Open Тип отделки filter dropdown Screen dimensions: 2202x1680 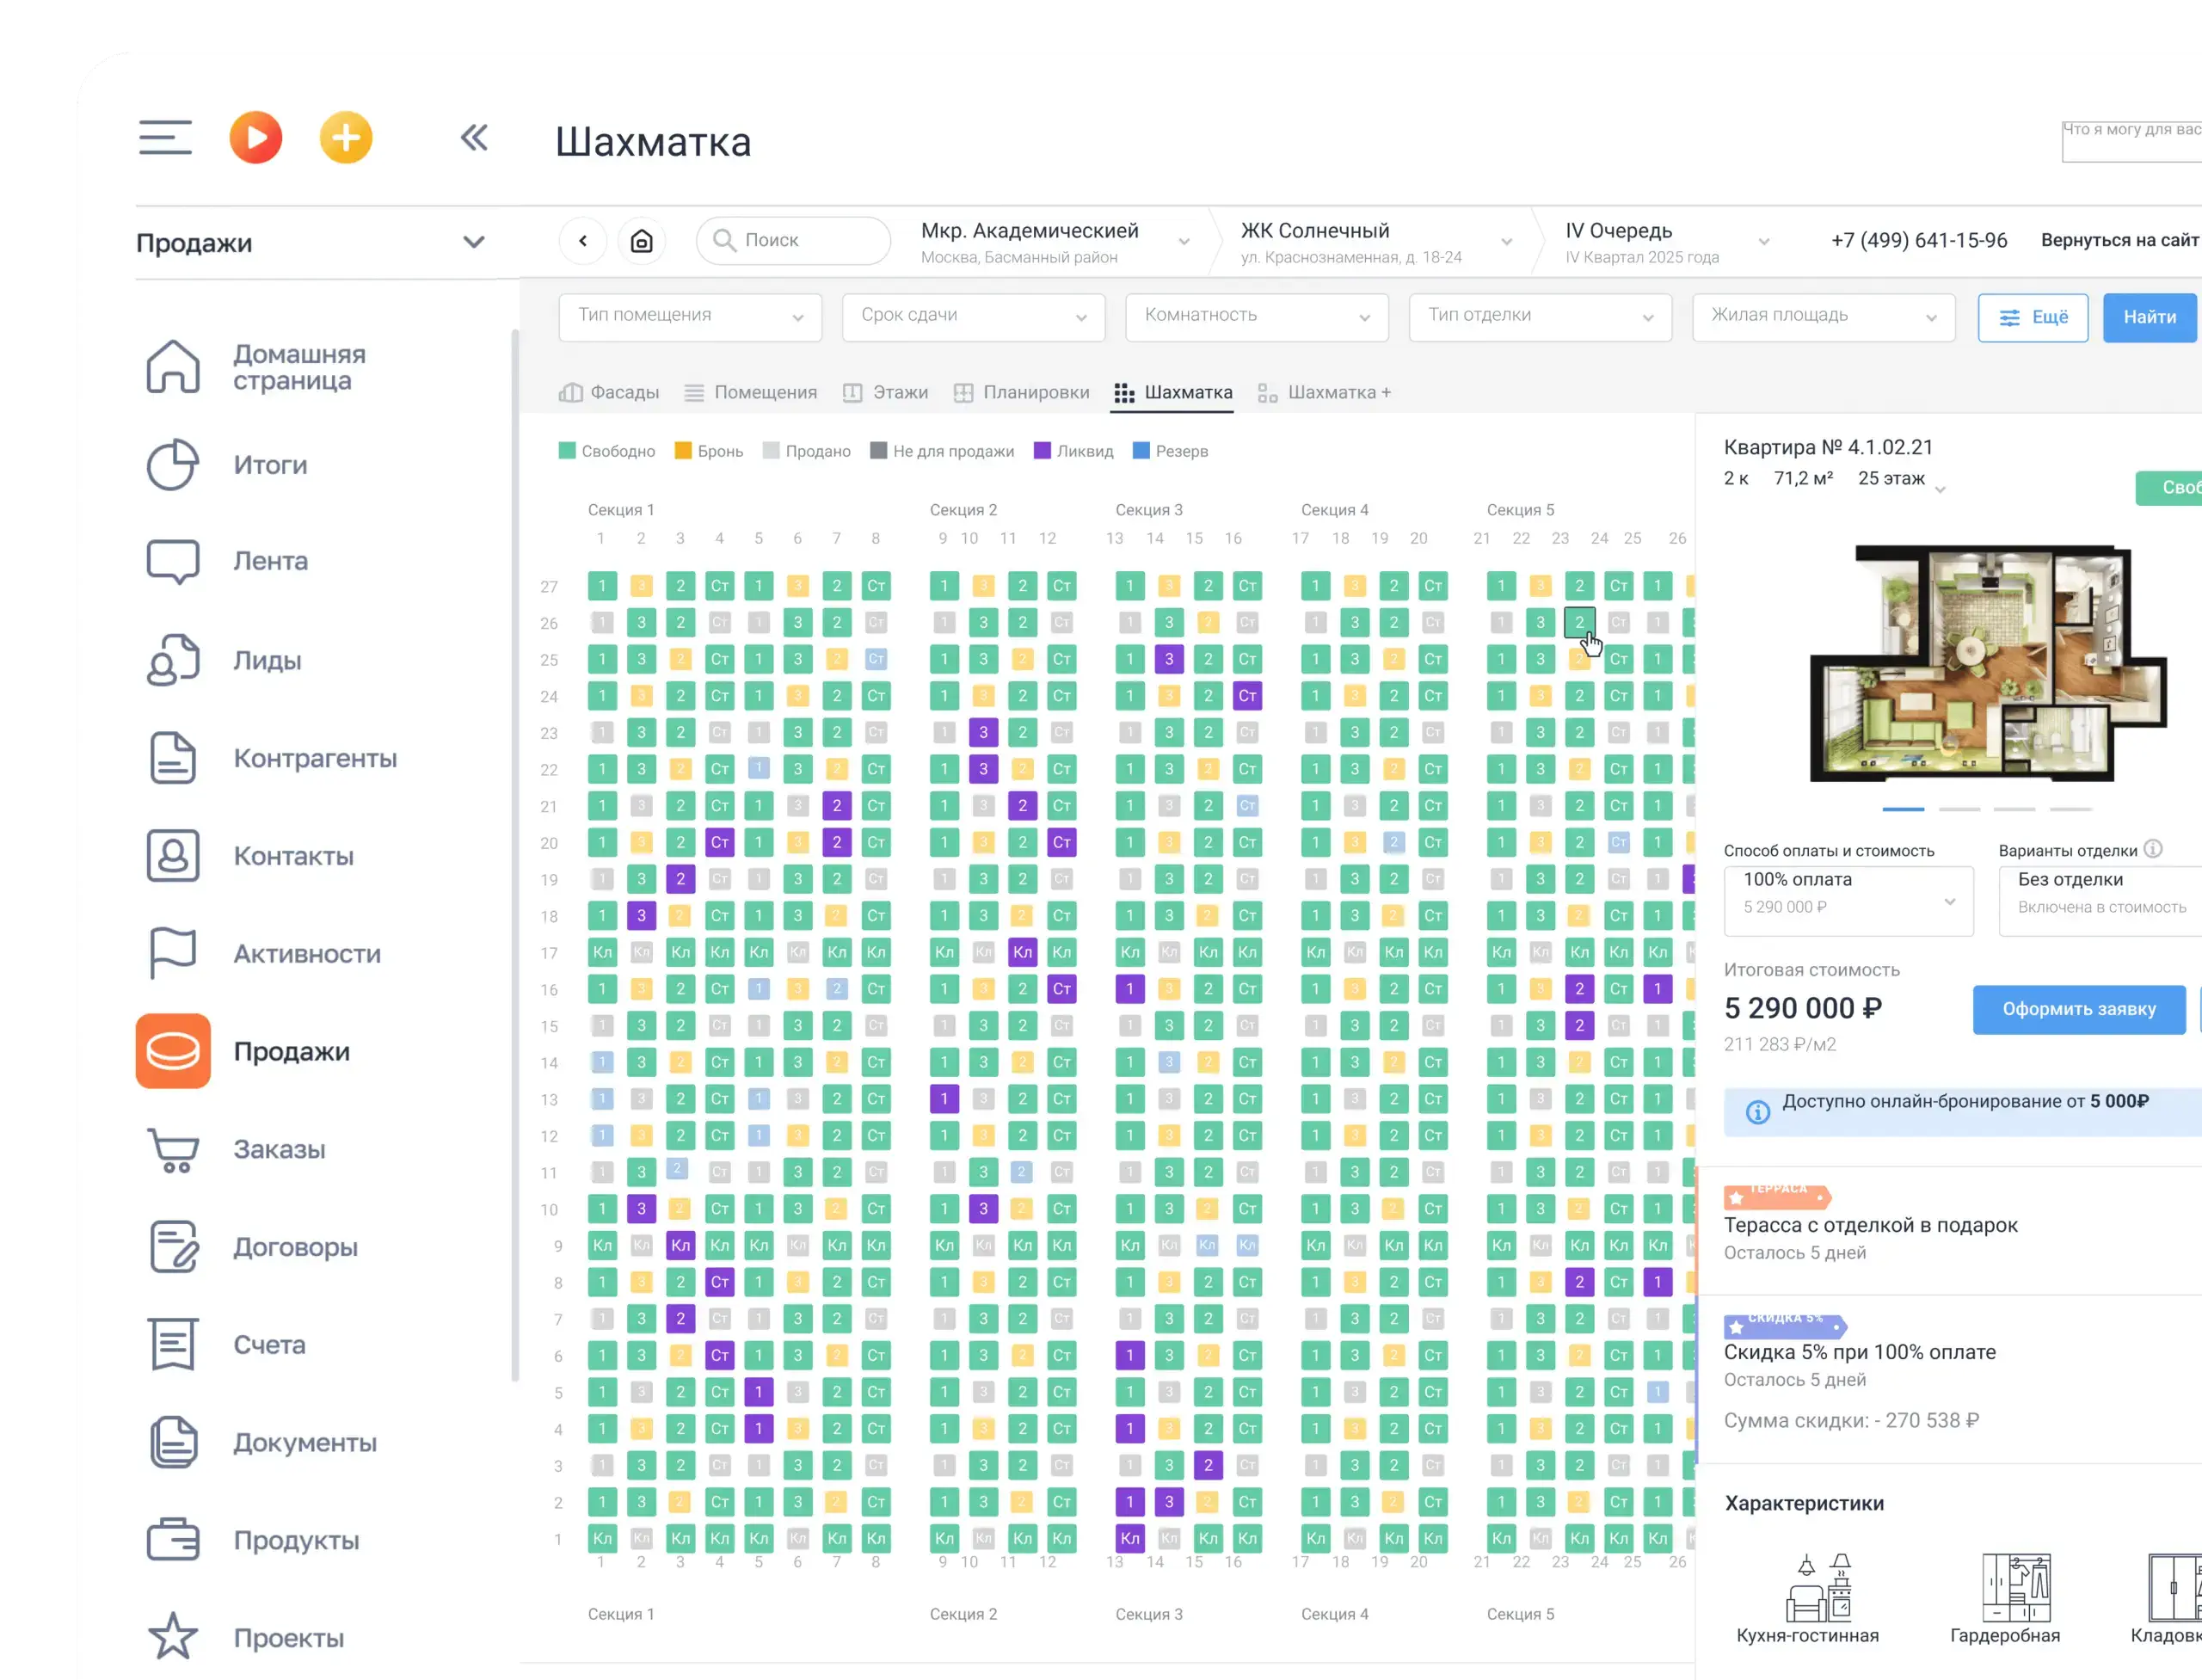[1540, 317]
